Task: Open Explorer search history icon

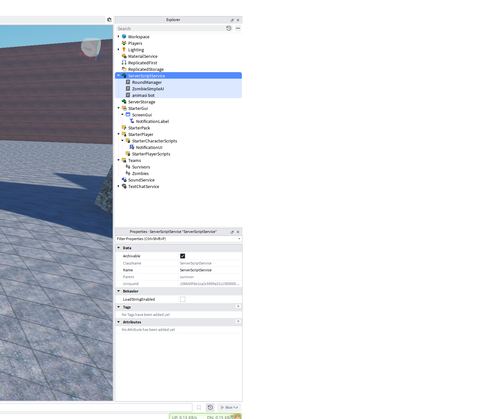Action: tap(229, 28)
